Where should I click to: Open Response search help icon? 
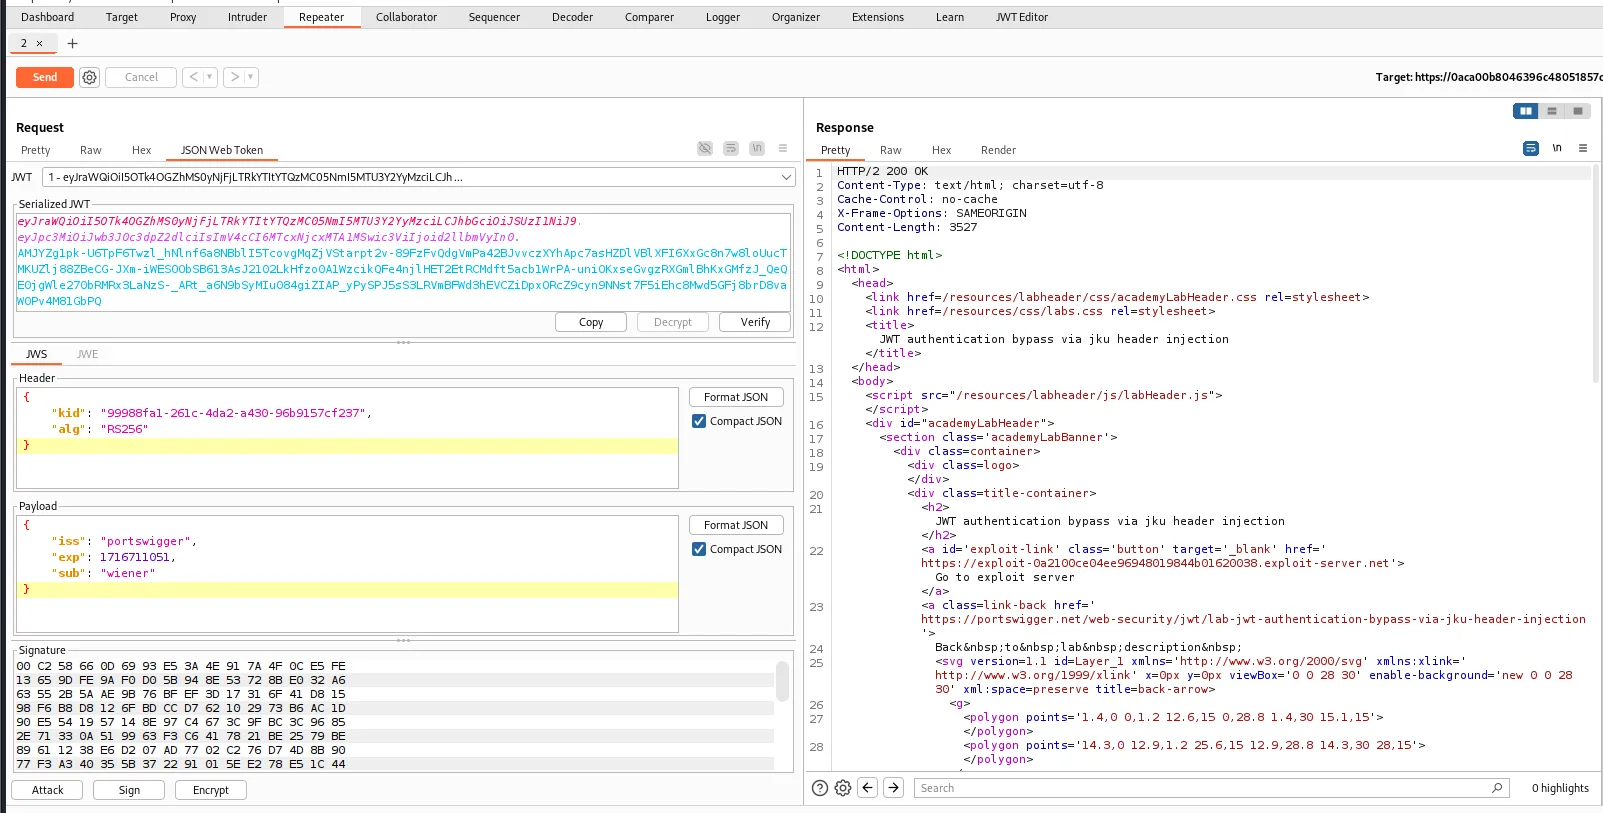pyautogui.click(x=820, y=788)
